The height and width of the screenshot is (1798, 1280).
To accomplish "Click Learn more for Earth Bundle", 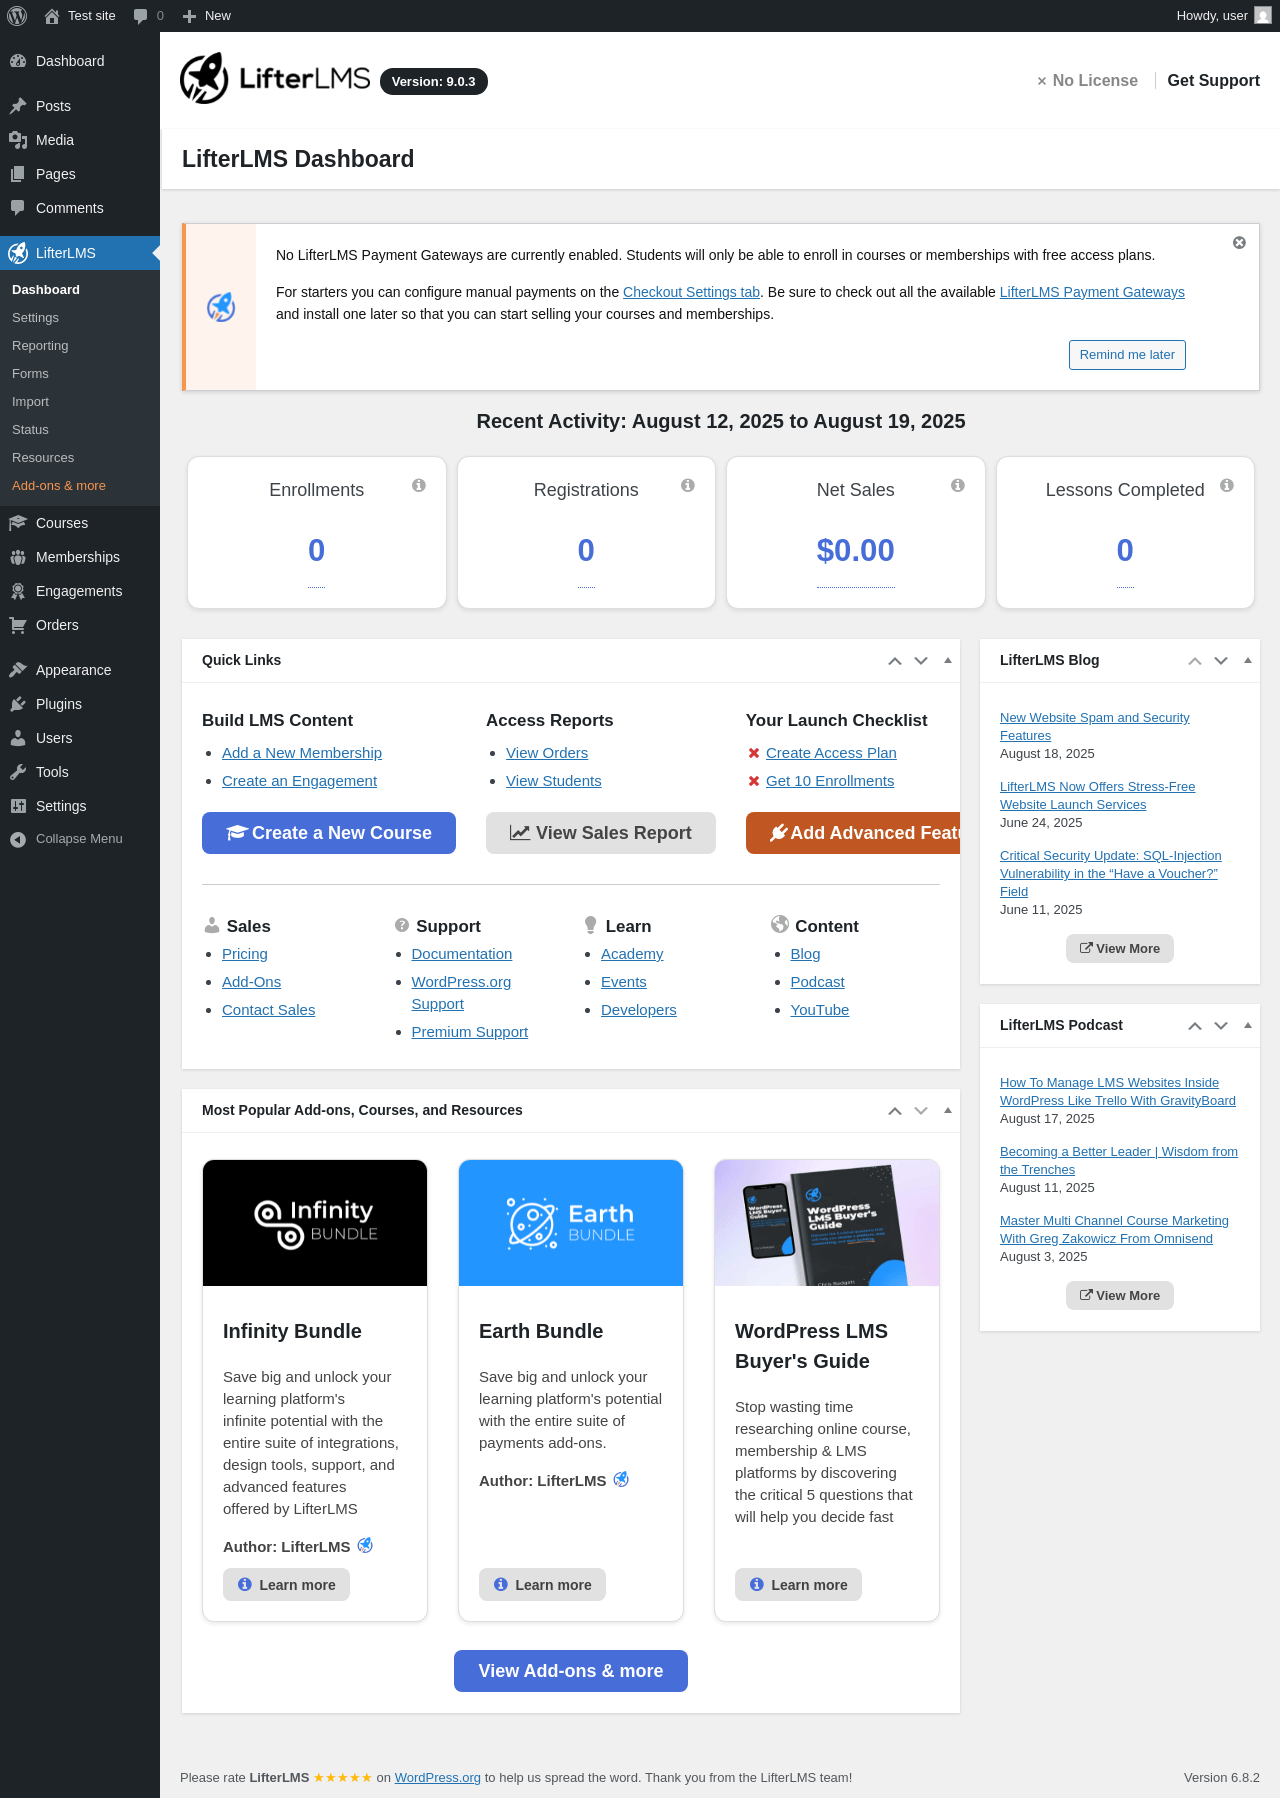I will coord(542,1585).
